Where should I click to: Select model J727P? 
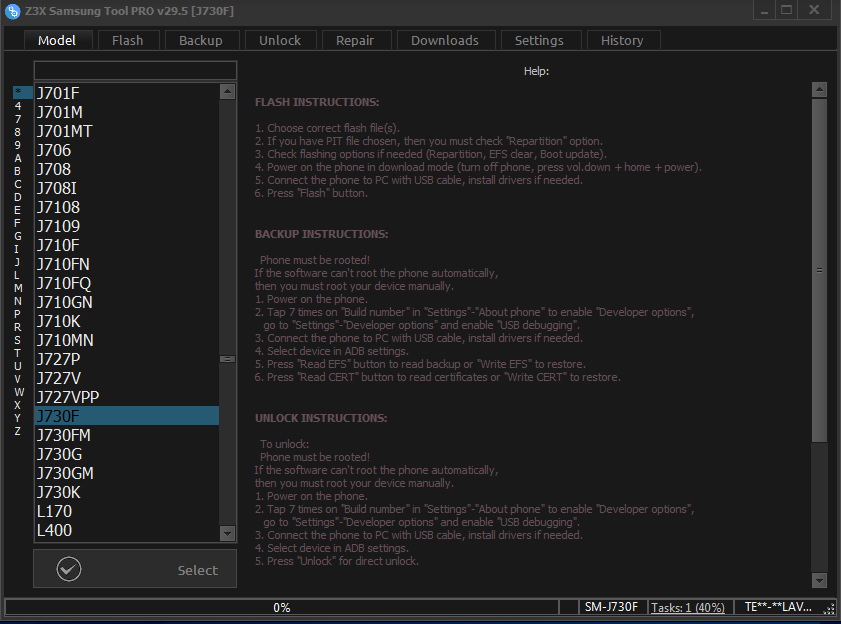coord(127,359)
